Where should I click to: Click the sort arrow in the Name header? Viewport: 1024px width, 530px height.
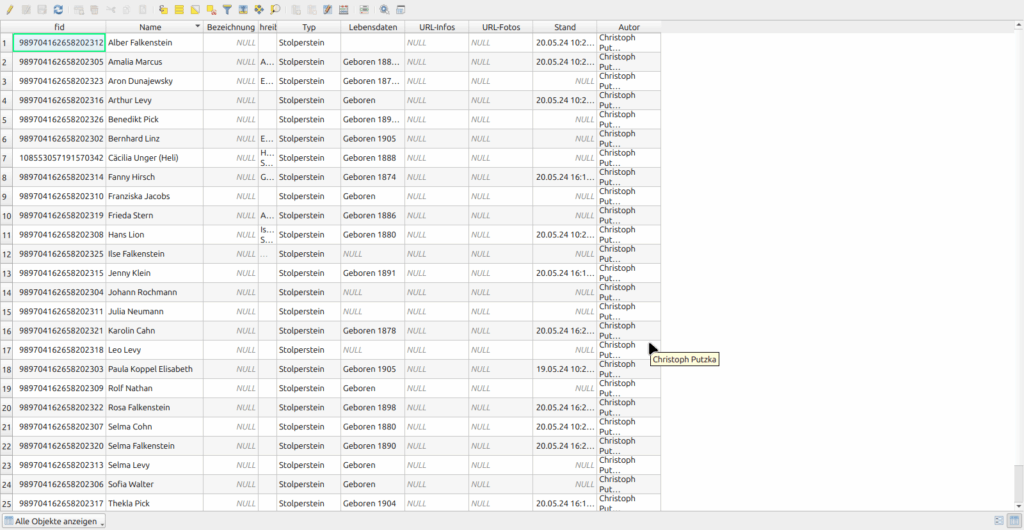(x=197, y=27)
